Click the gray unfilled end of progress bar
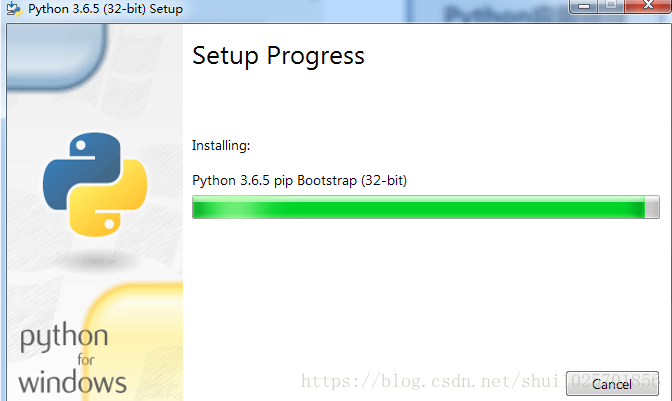This screenshot has height=401, width=672. coord(652,207)
